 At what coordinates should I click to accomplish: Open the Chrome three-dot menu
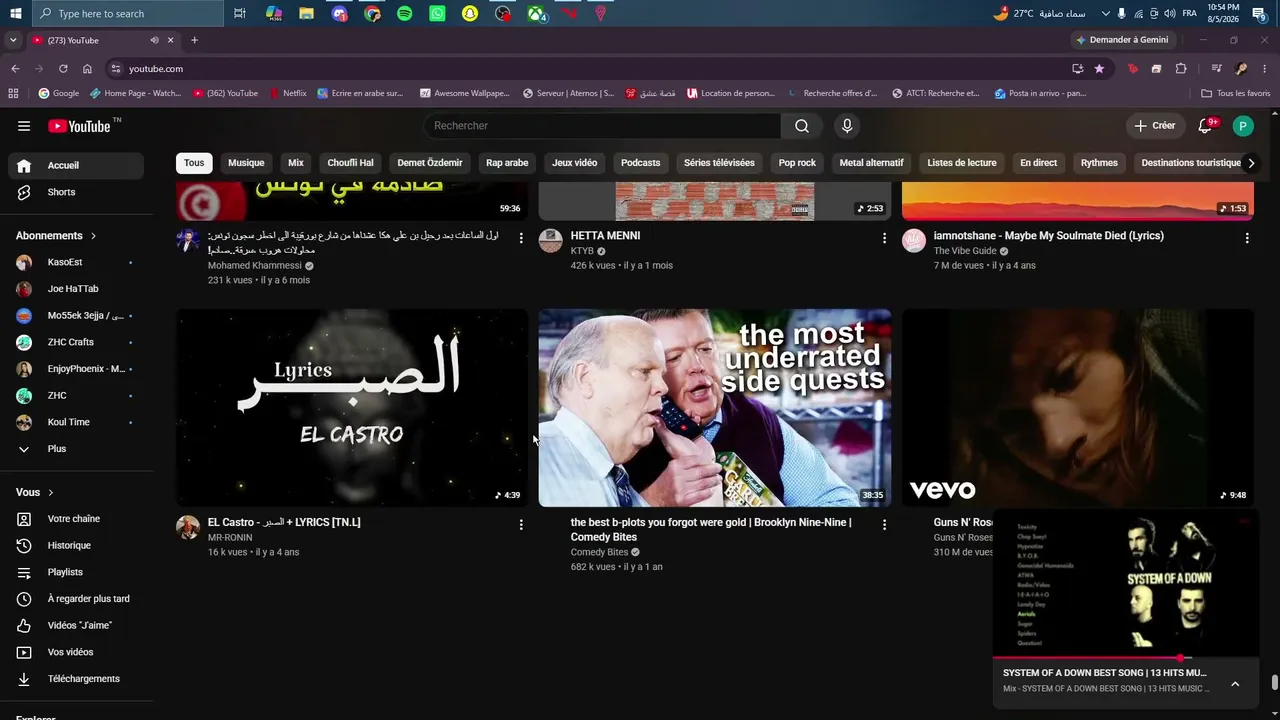pyautogui.click(x=1265, y=69)
